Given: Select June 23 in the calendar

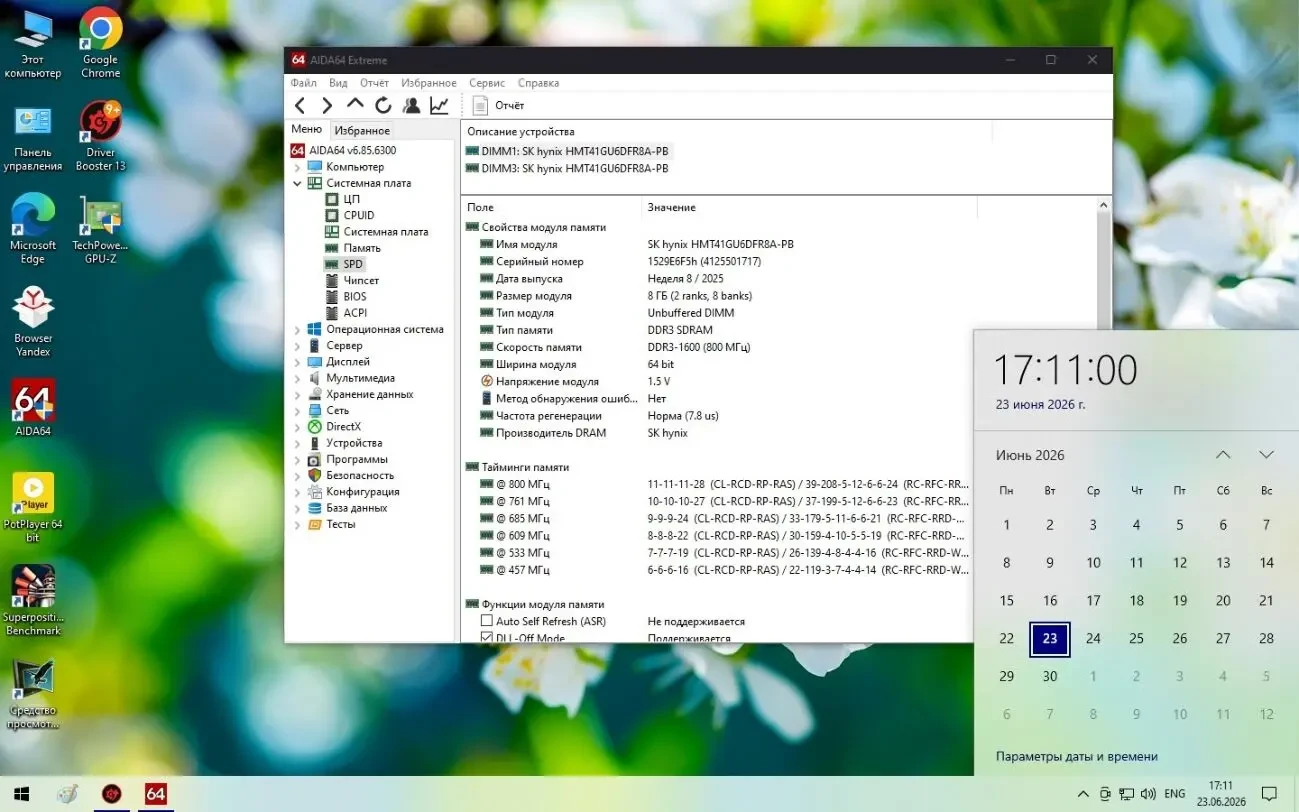Looking at the screenshot, I should [x=1050, y=639].
